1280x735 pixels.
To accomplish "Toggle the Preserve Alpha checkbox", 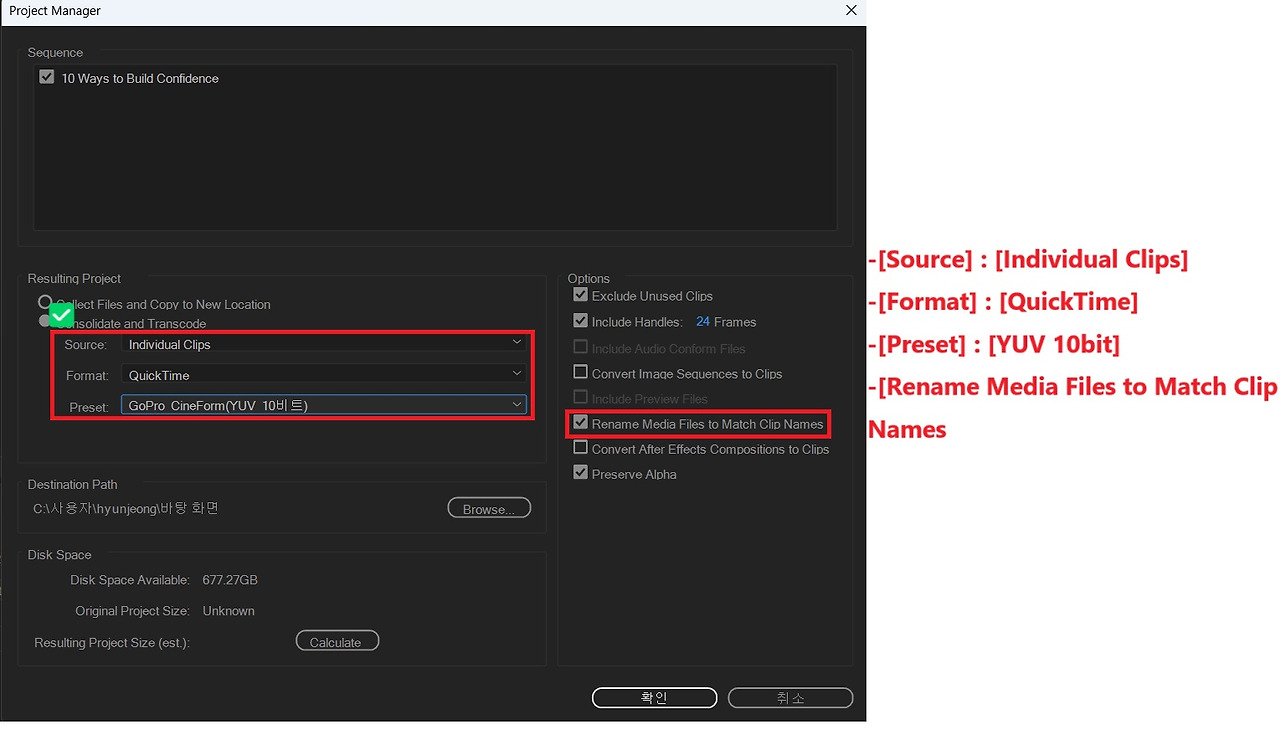I will click(580, 473).
